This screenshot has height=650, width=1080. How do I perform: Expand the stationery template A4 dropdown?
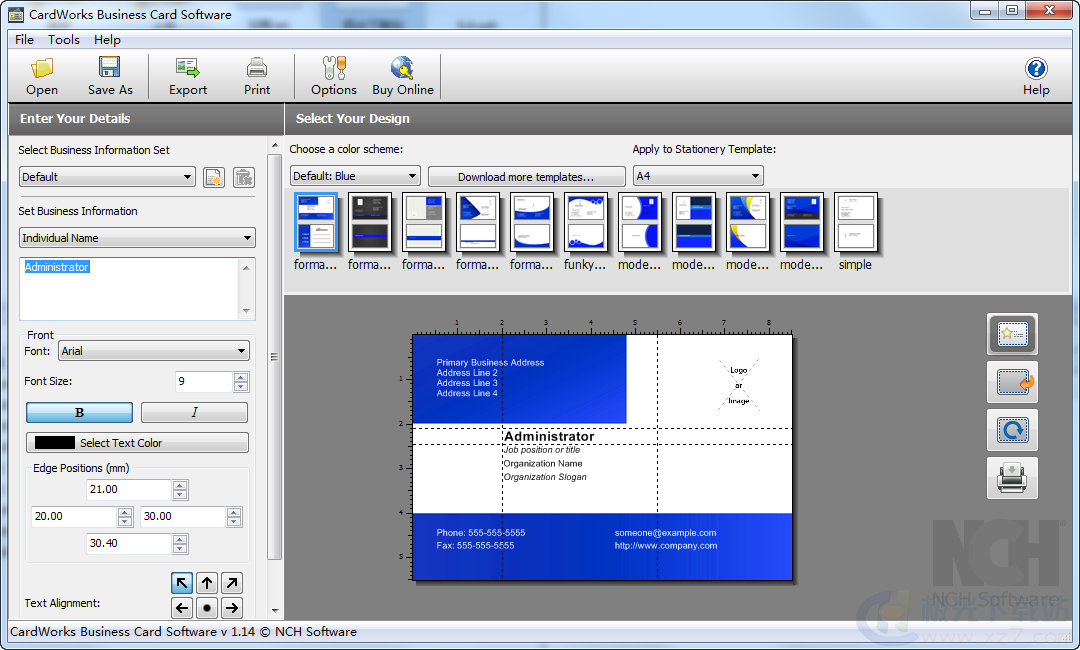click(698, 175)
